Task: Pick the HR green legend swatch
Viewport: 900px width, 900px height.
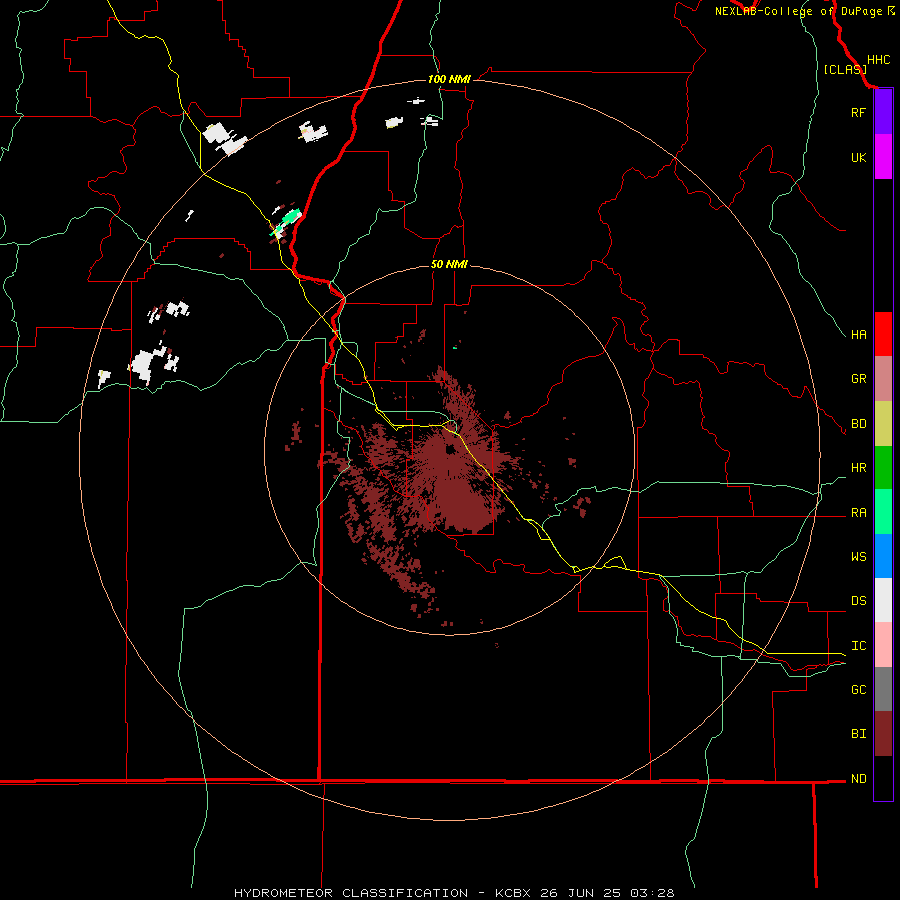Action: tap(883, 468)
